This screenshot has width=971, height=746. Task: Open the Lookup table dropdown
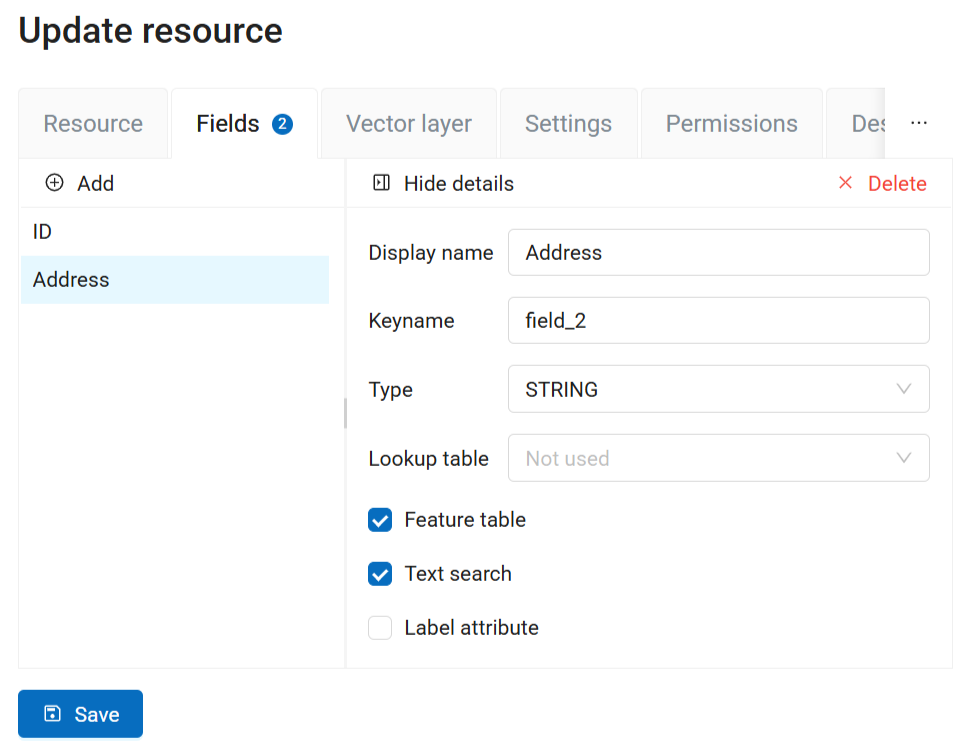click(x=718, y=458)
